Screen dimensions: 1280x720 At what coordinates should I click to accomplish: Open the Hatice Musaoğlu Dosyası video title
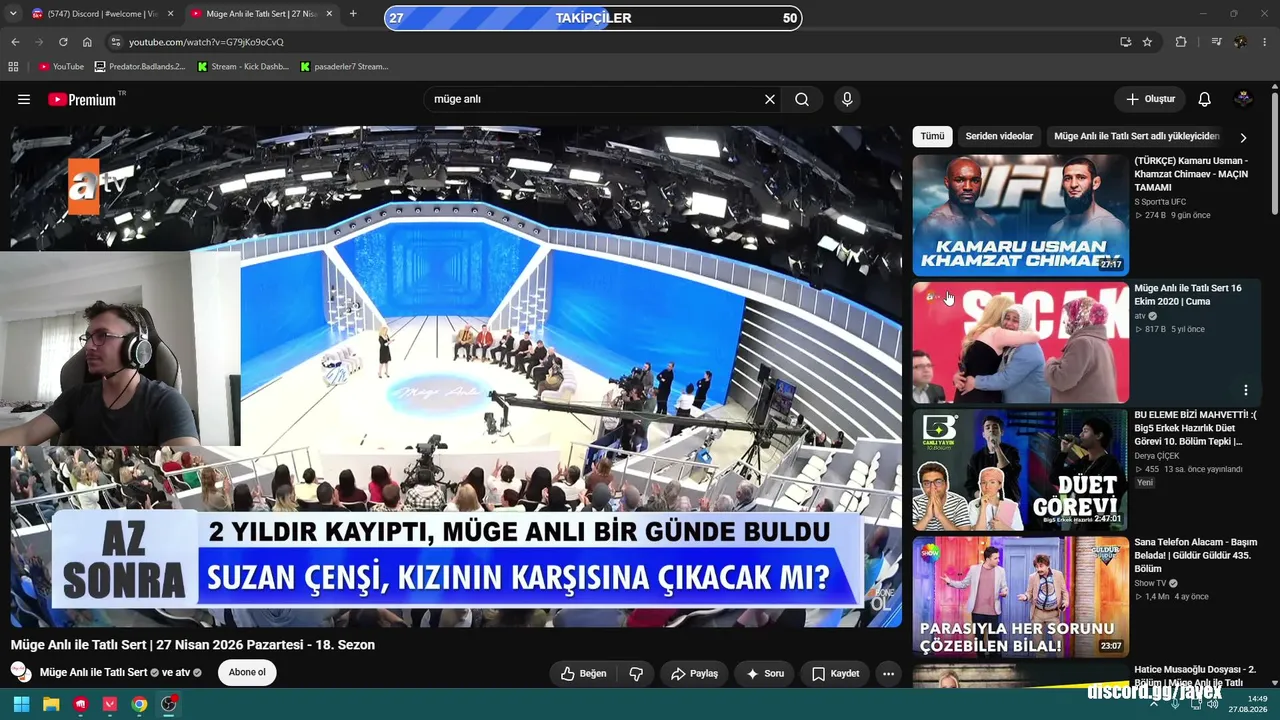(x=1195, y=676)
